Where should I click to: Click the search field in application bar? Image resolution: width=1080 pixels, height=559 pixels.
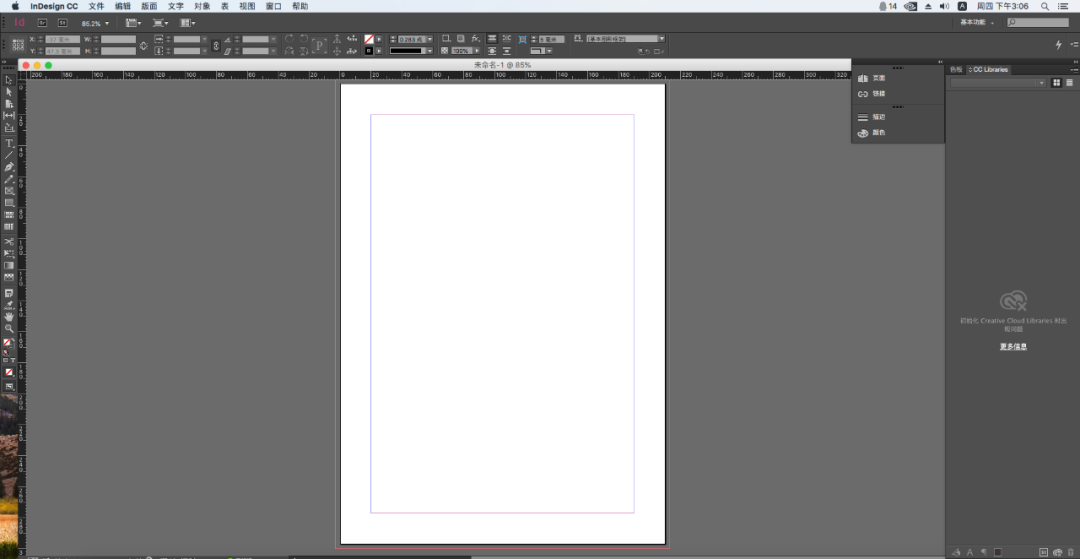(x=1038, y=23)
